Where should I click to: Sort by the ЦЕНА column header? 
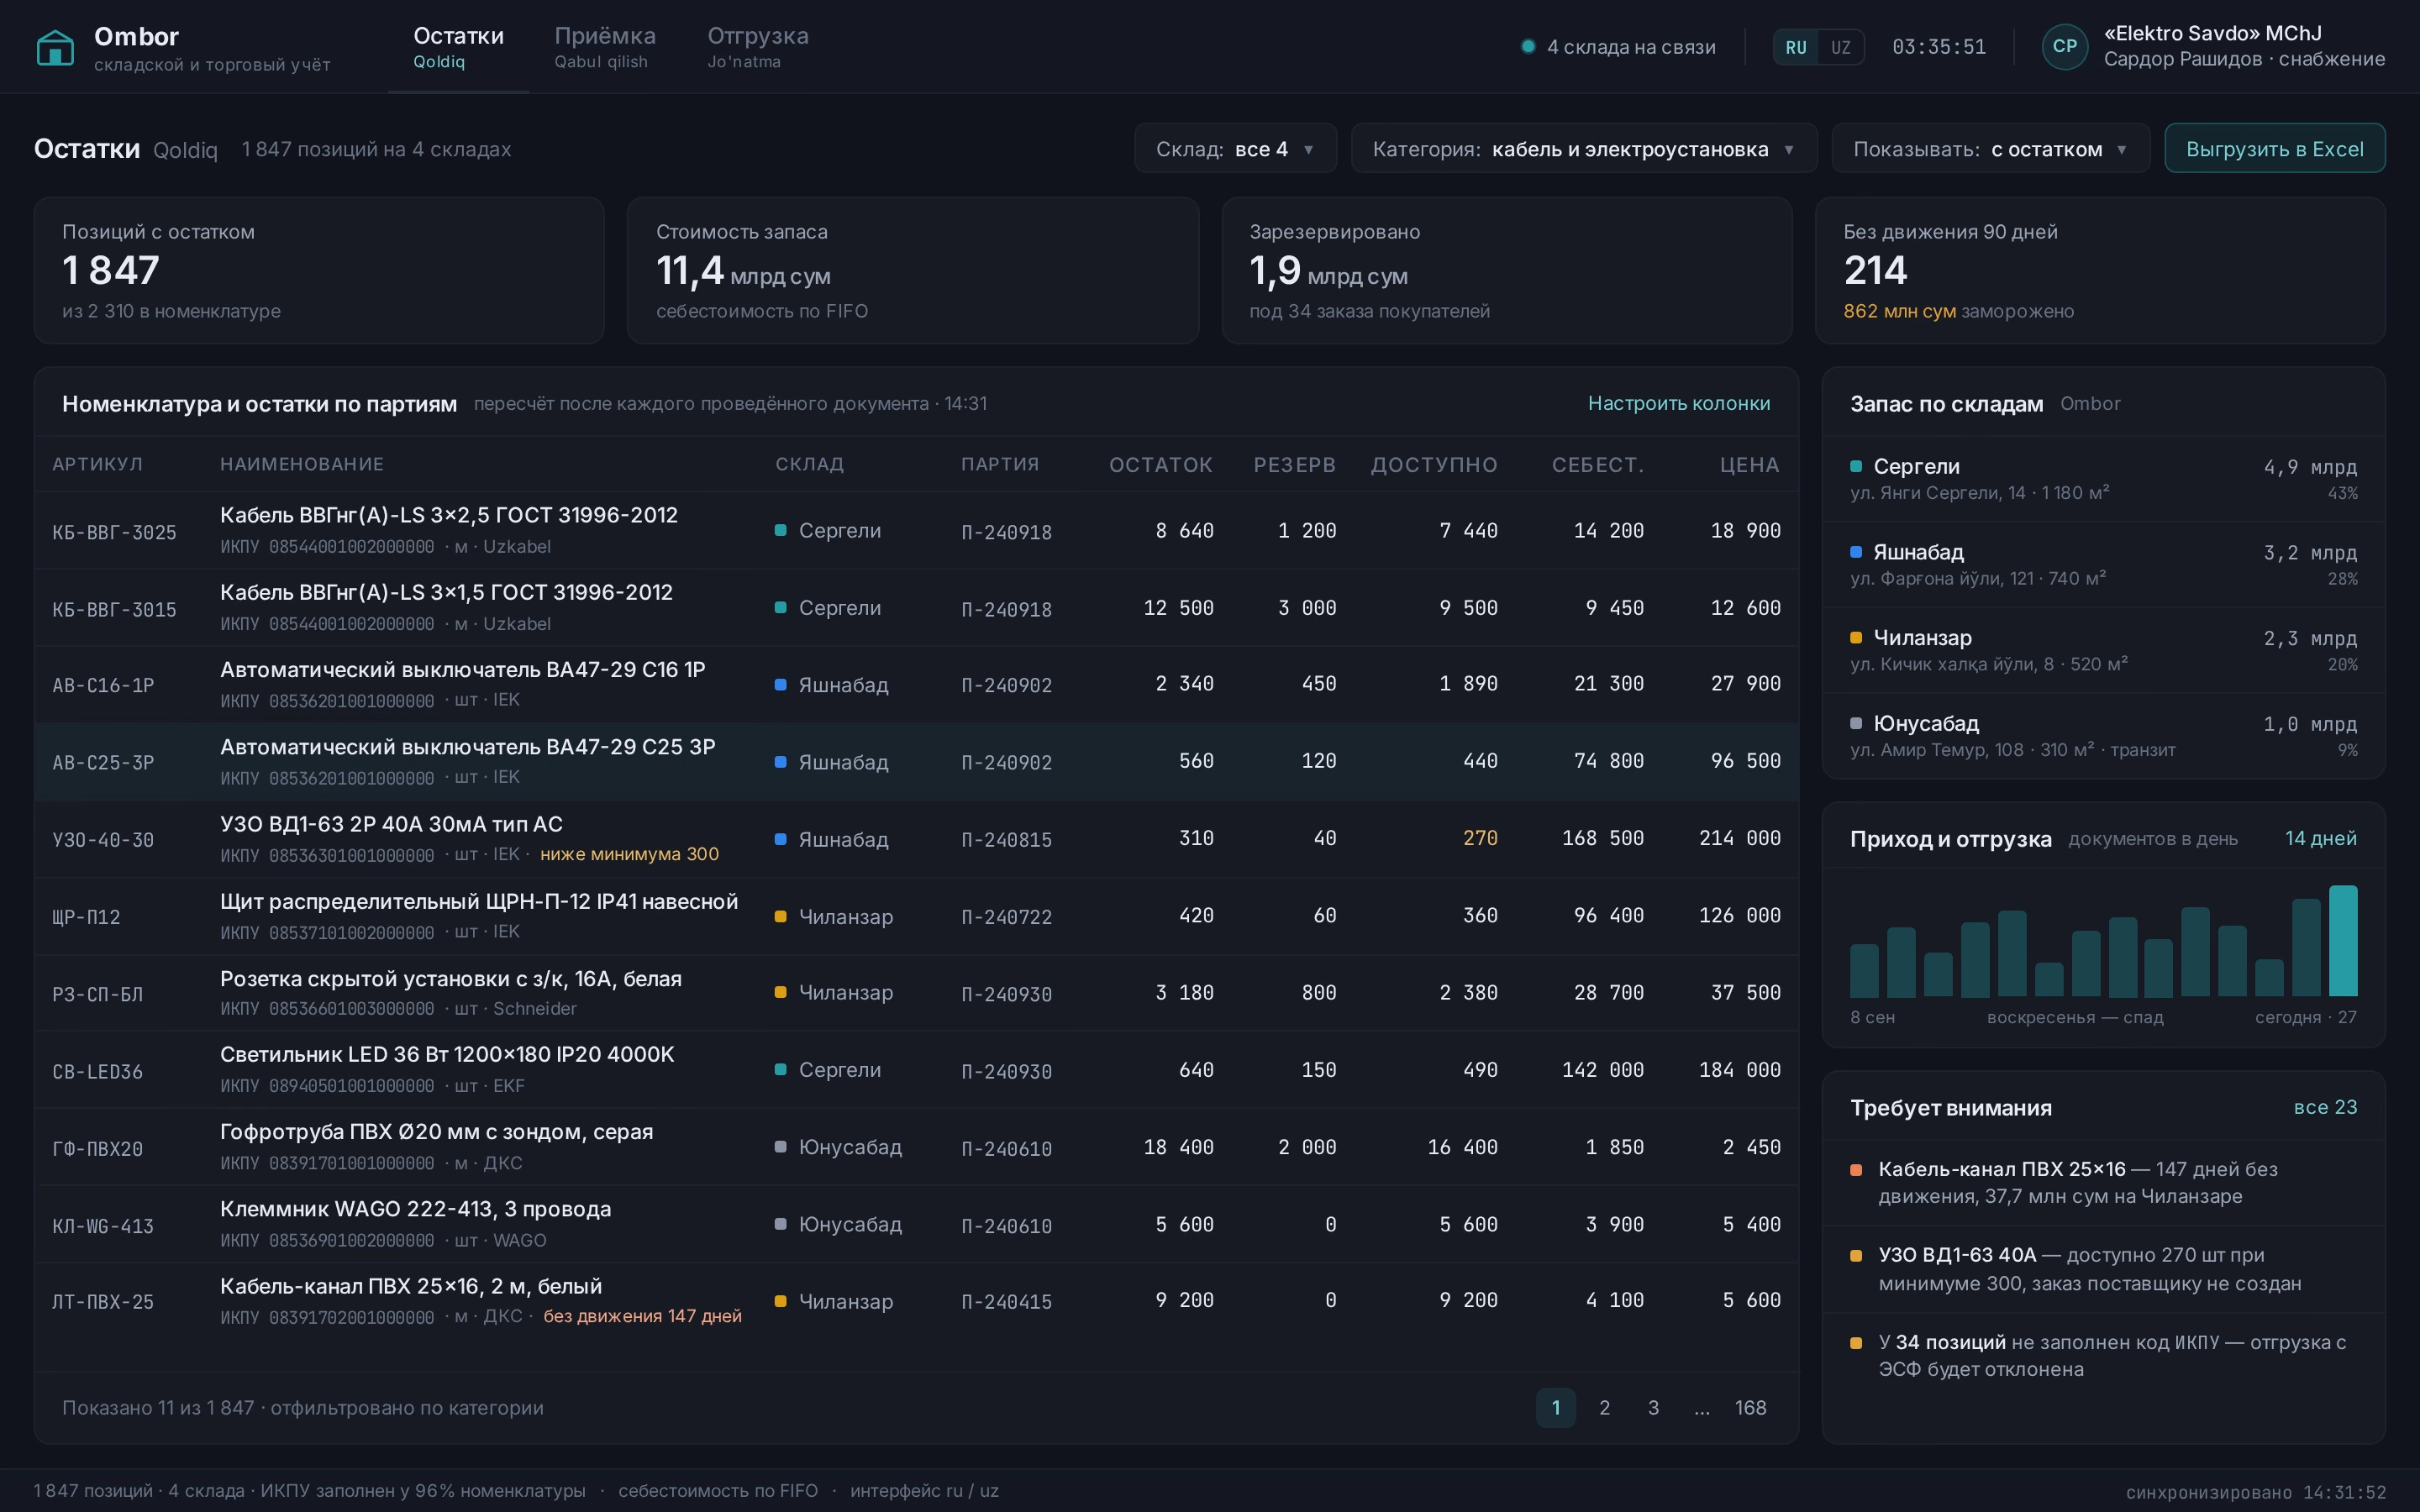(1749, 465)
